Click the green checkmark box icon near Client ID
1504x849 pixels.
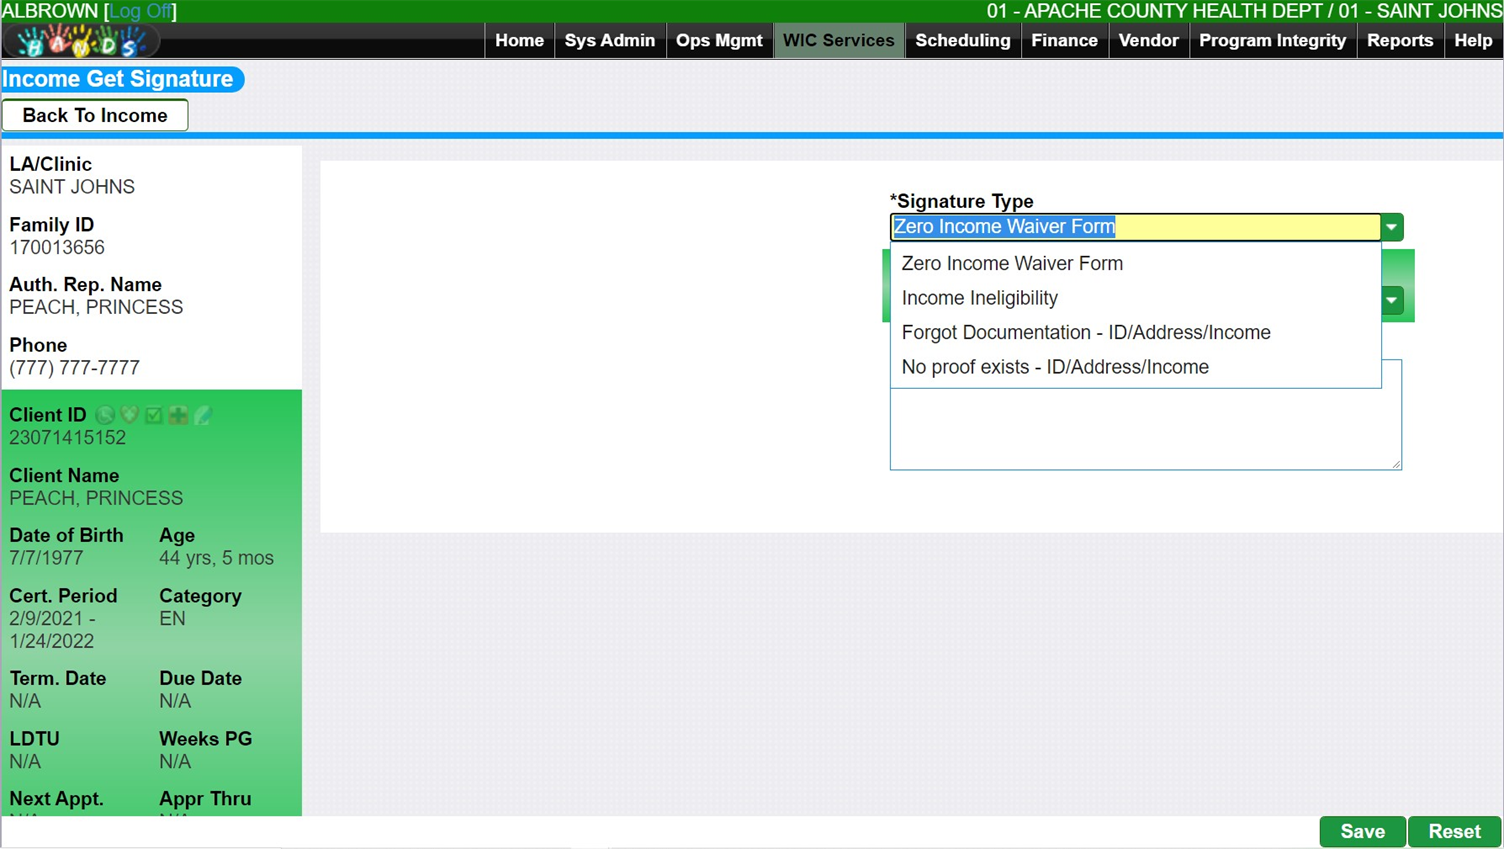coord(153,415)
